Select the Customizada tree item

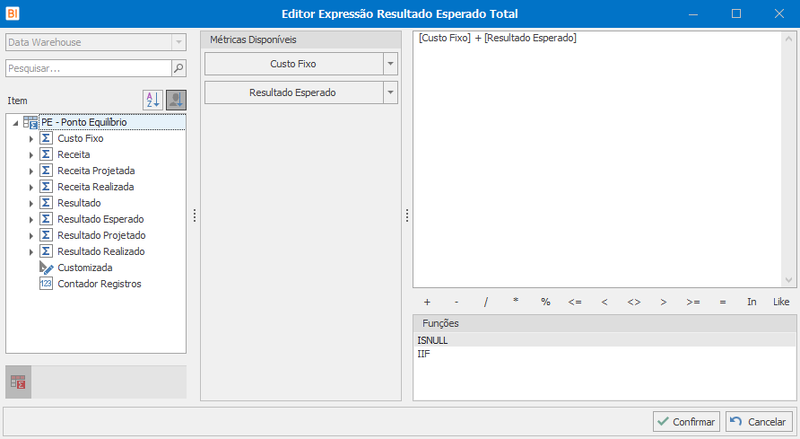85,267
